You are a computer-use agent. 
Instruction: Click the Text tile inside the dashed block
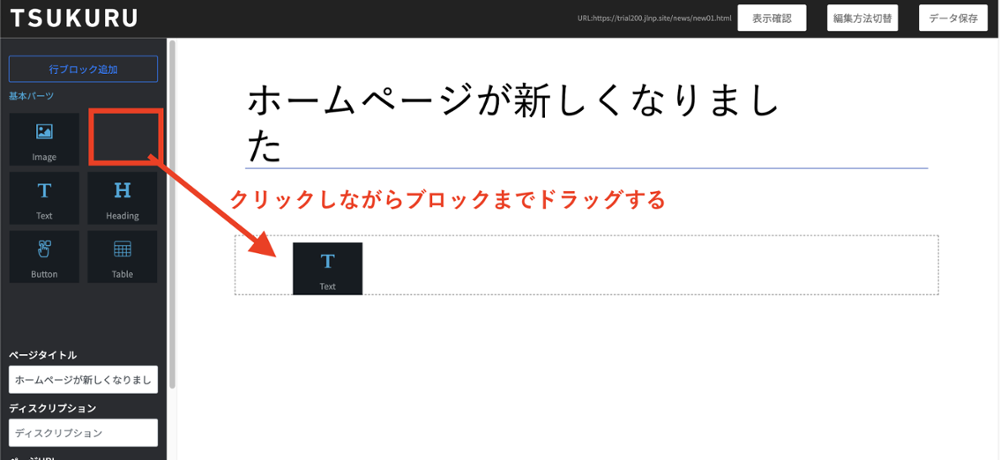tap(327, 268)
